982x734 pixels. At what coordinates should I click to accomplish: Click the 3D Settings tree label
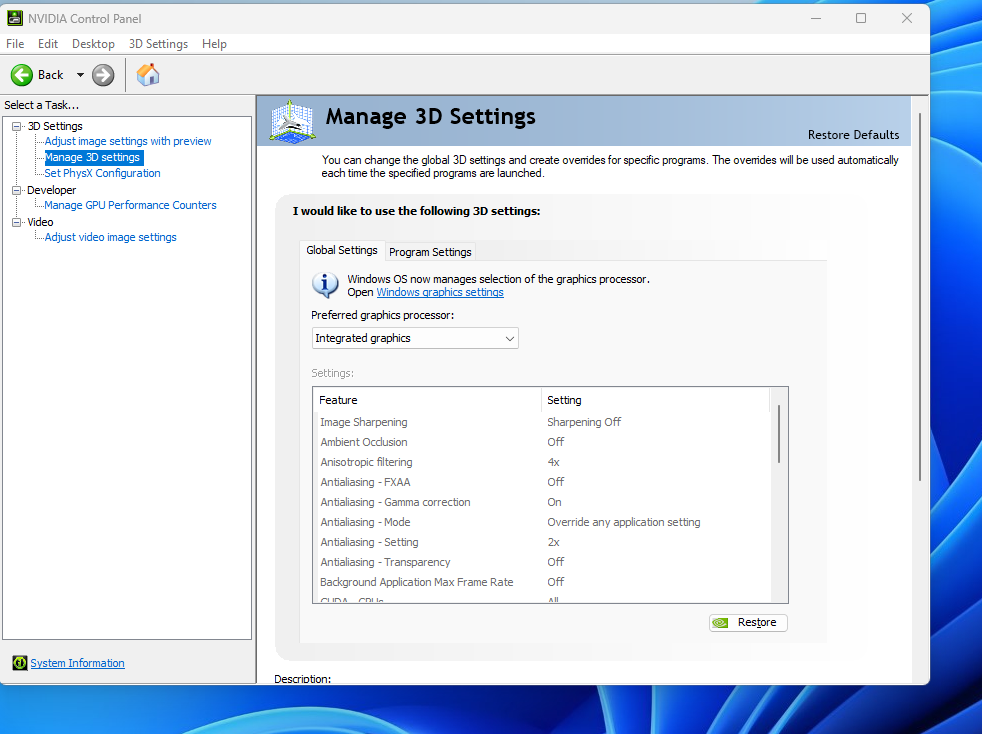54,126
